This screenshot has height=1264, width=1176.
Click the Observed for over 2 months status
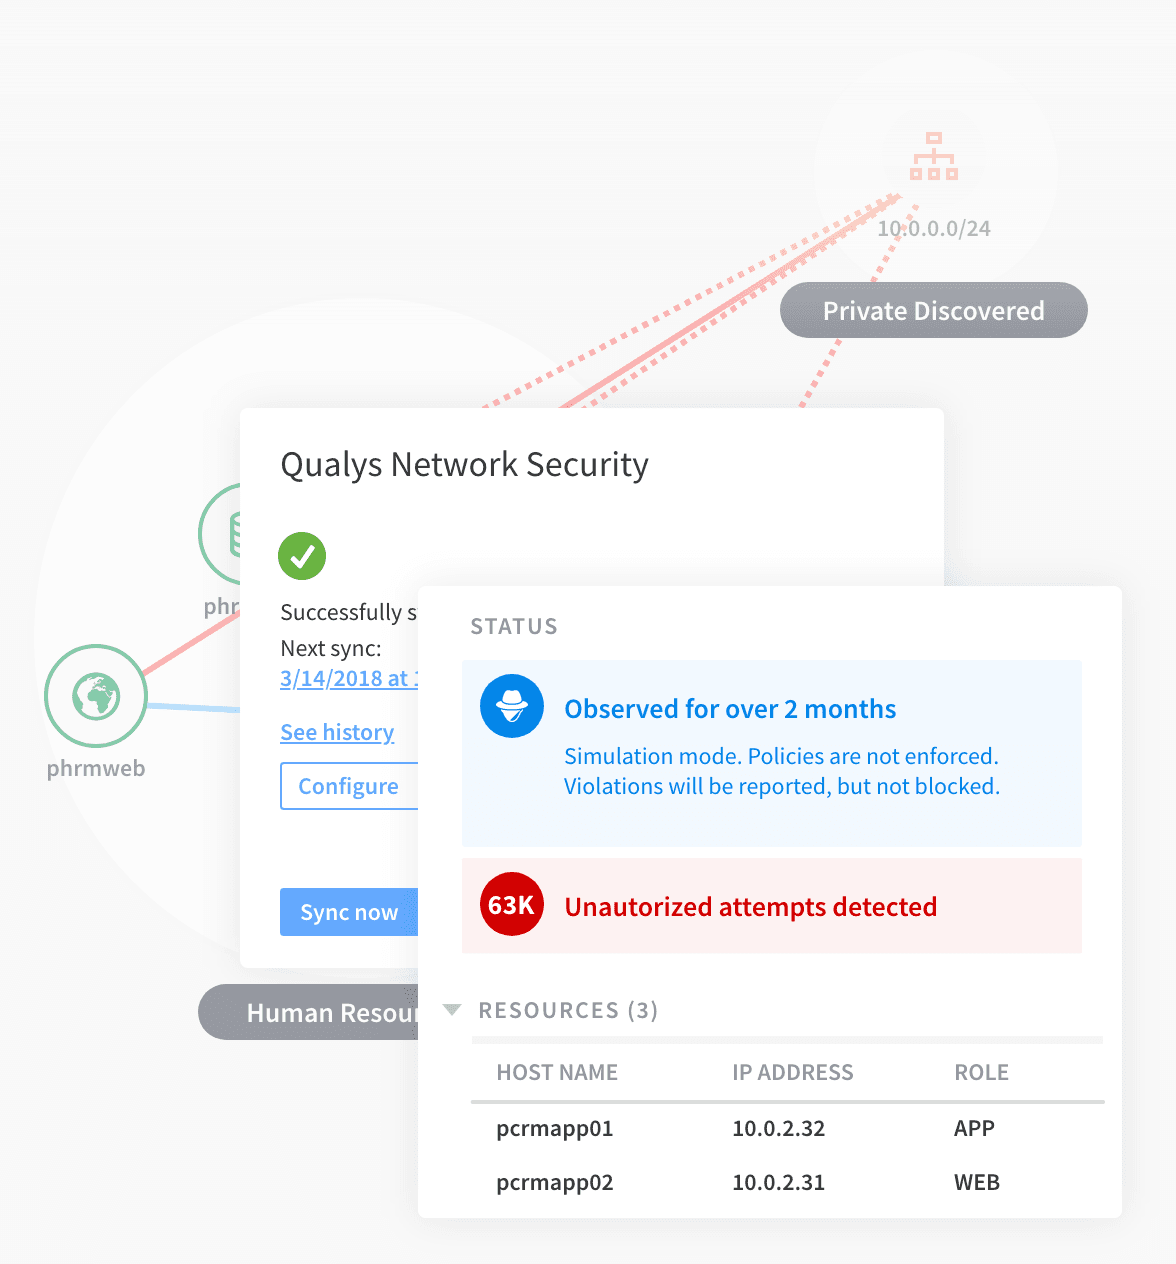click(730, 709)
